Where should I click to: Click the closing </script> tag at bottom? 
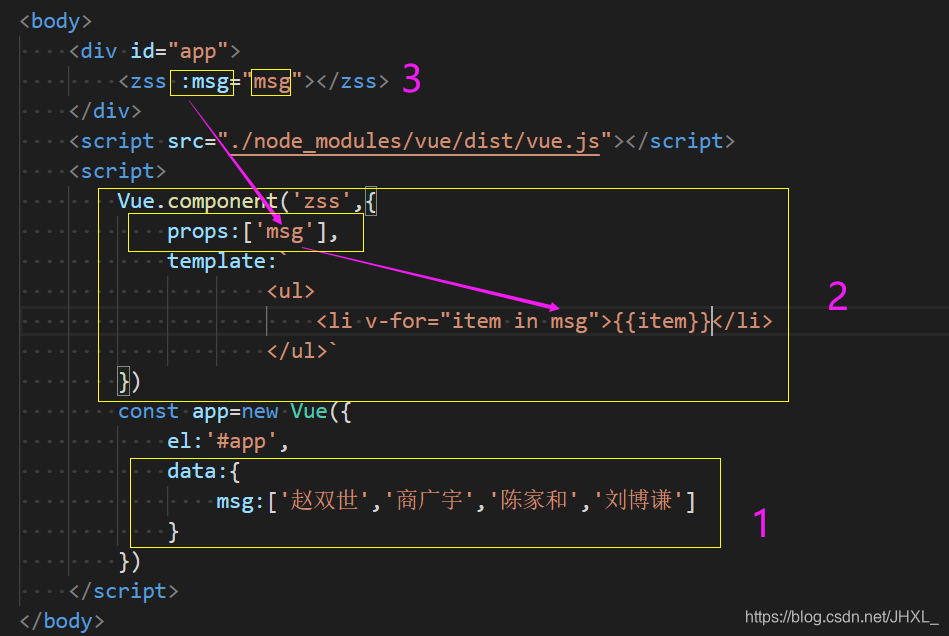(x=124, y=591)
